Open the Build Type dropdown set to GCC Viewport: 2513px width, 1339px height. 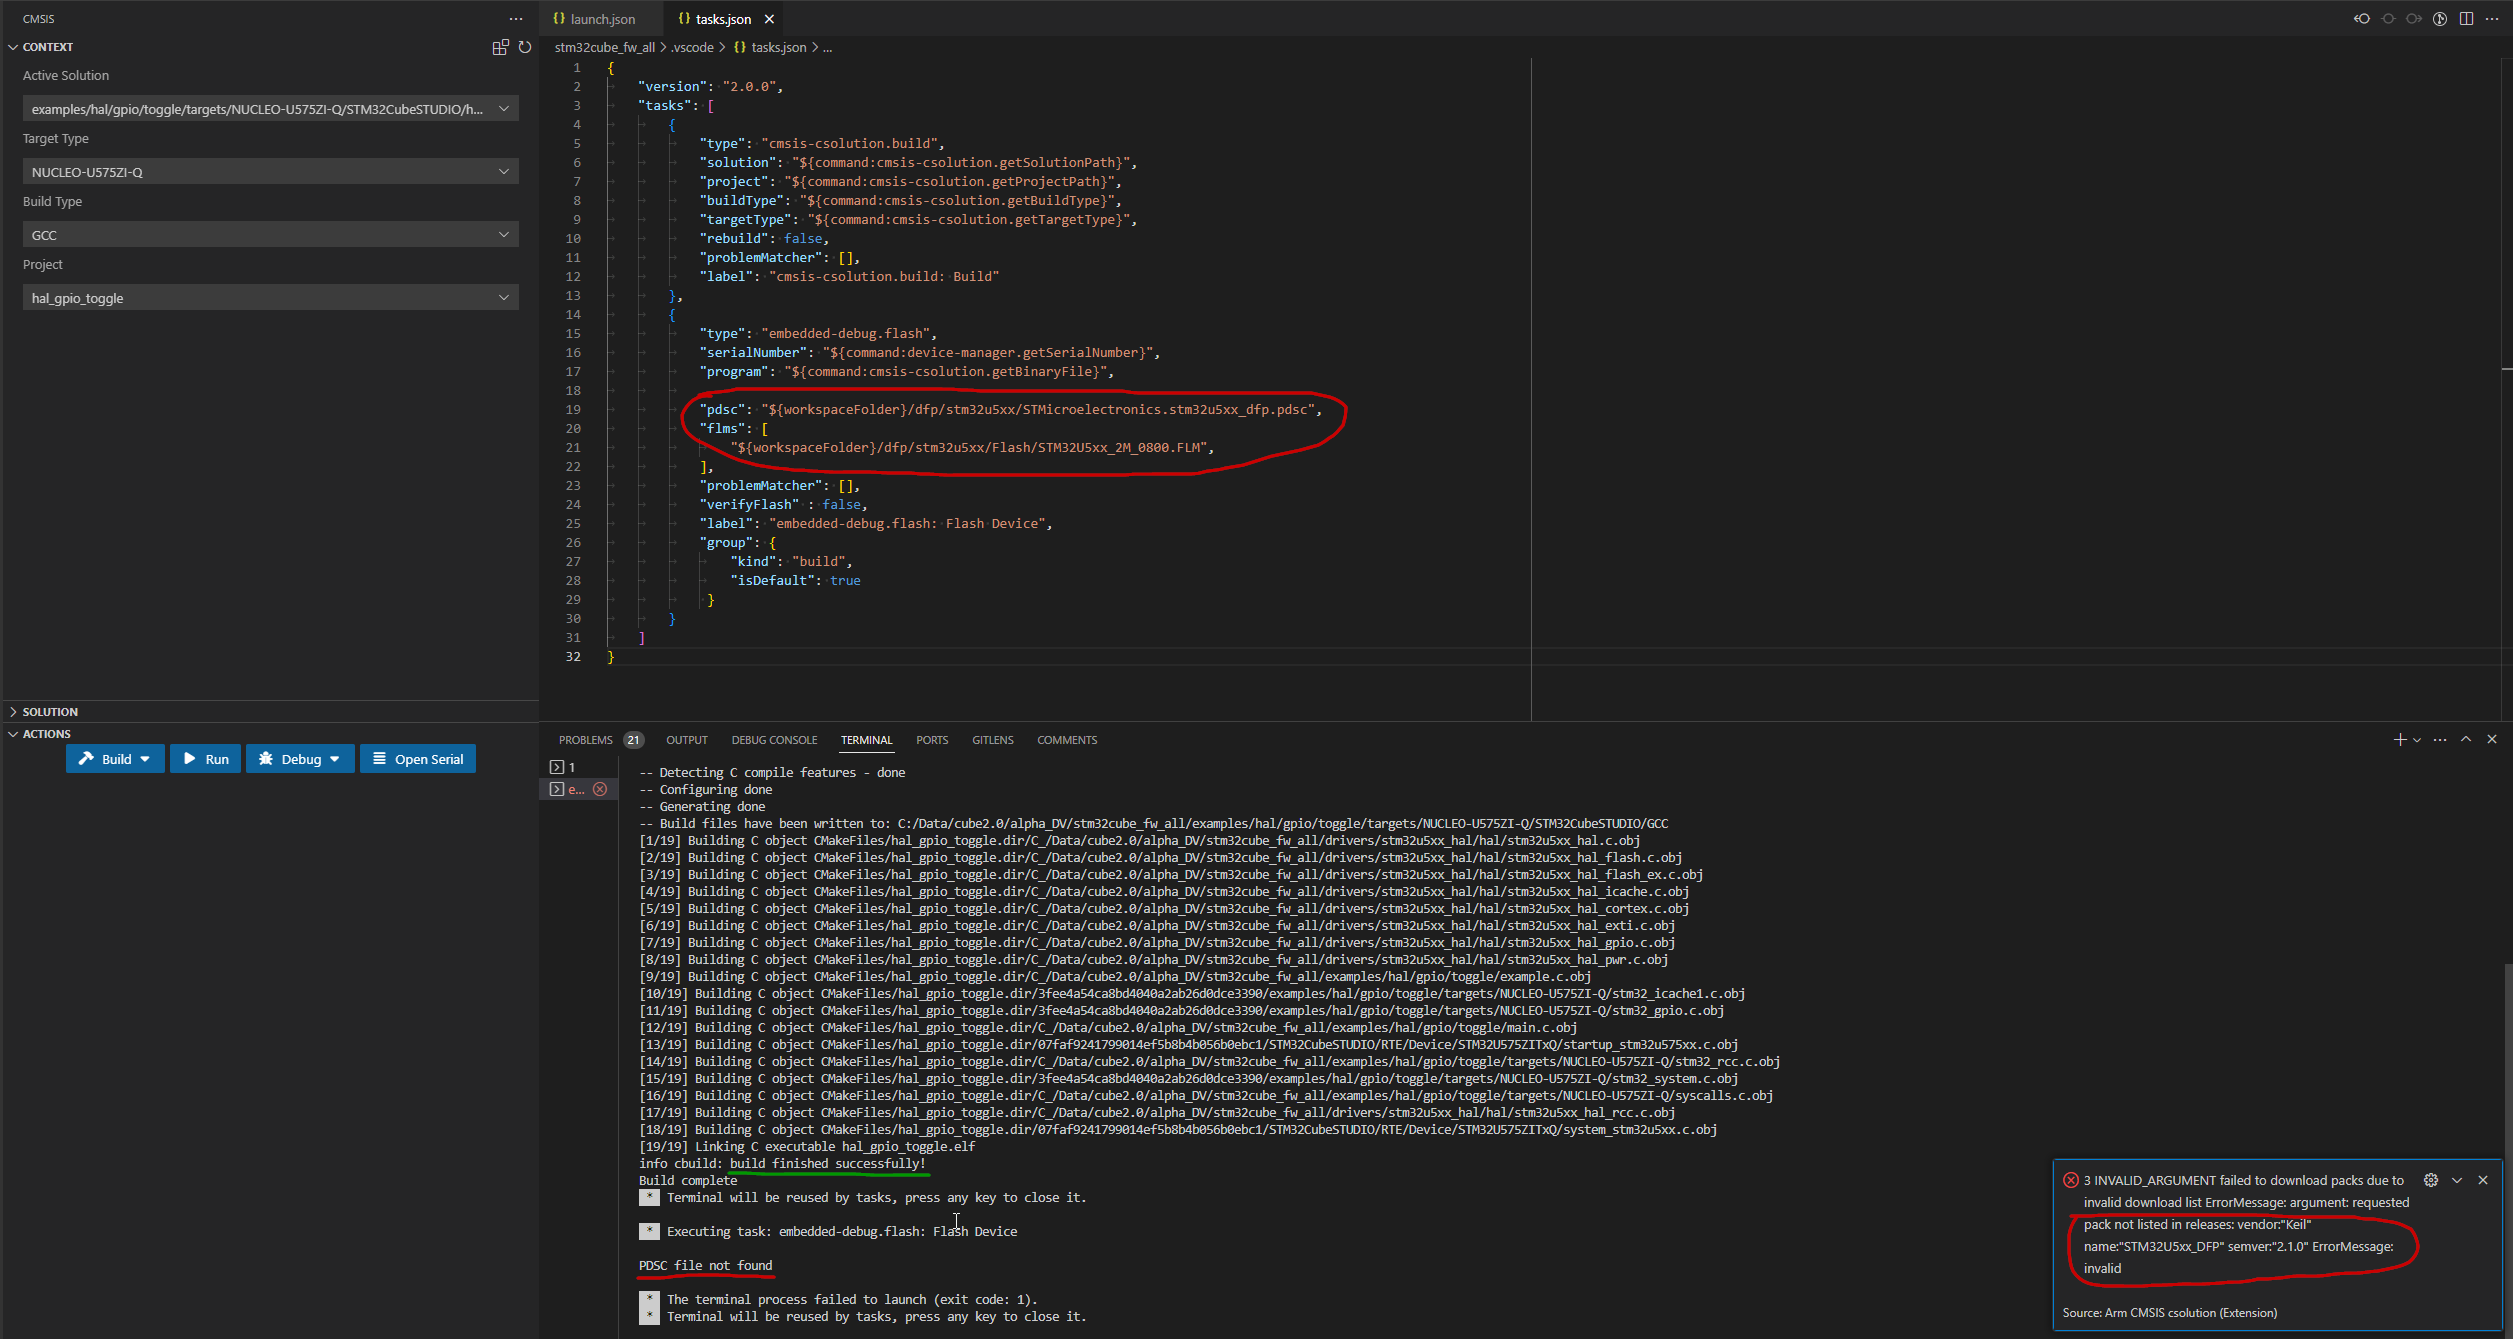point(270,234)
